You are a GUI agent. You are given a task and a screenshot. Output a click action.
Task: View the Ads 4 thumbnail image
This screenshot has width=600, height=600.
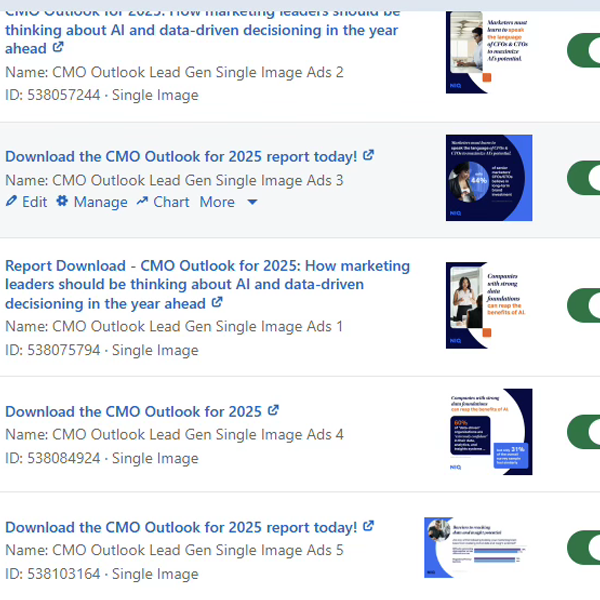[488, 432]
